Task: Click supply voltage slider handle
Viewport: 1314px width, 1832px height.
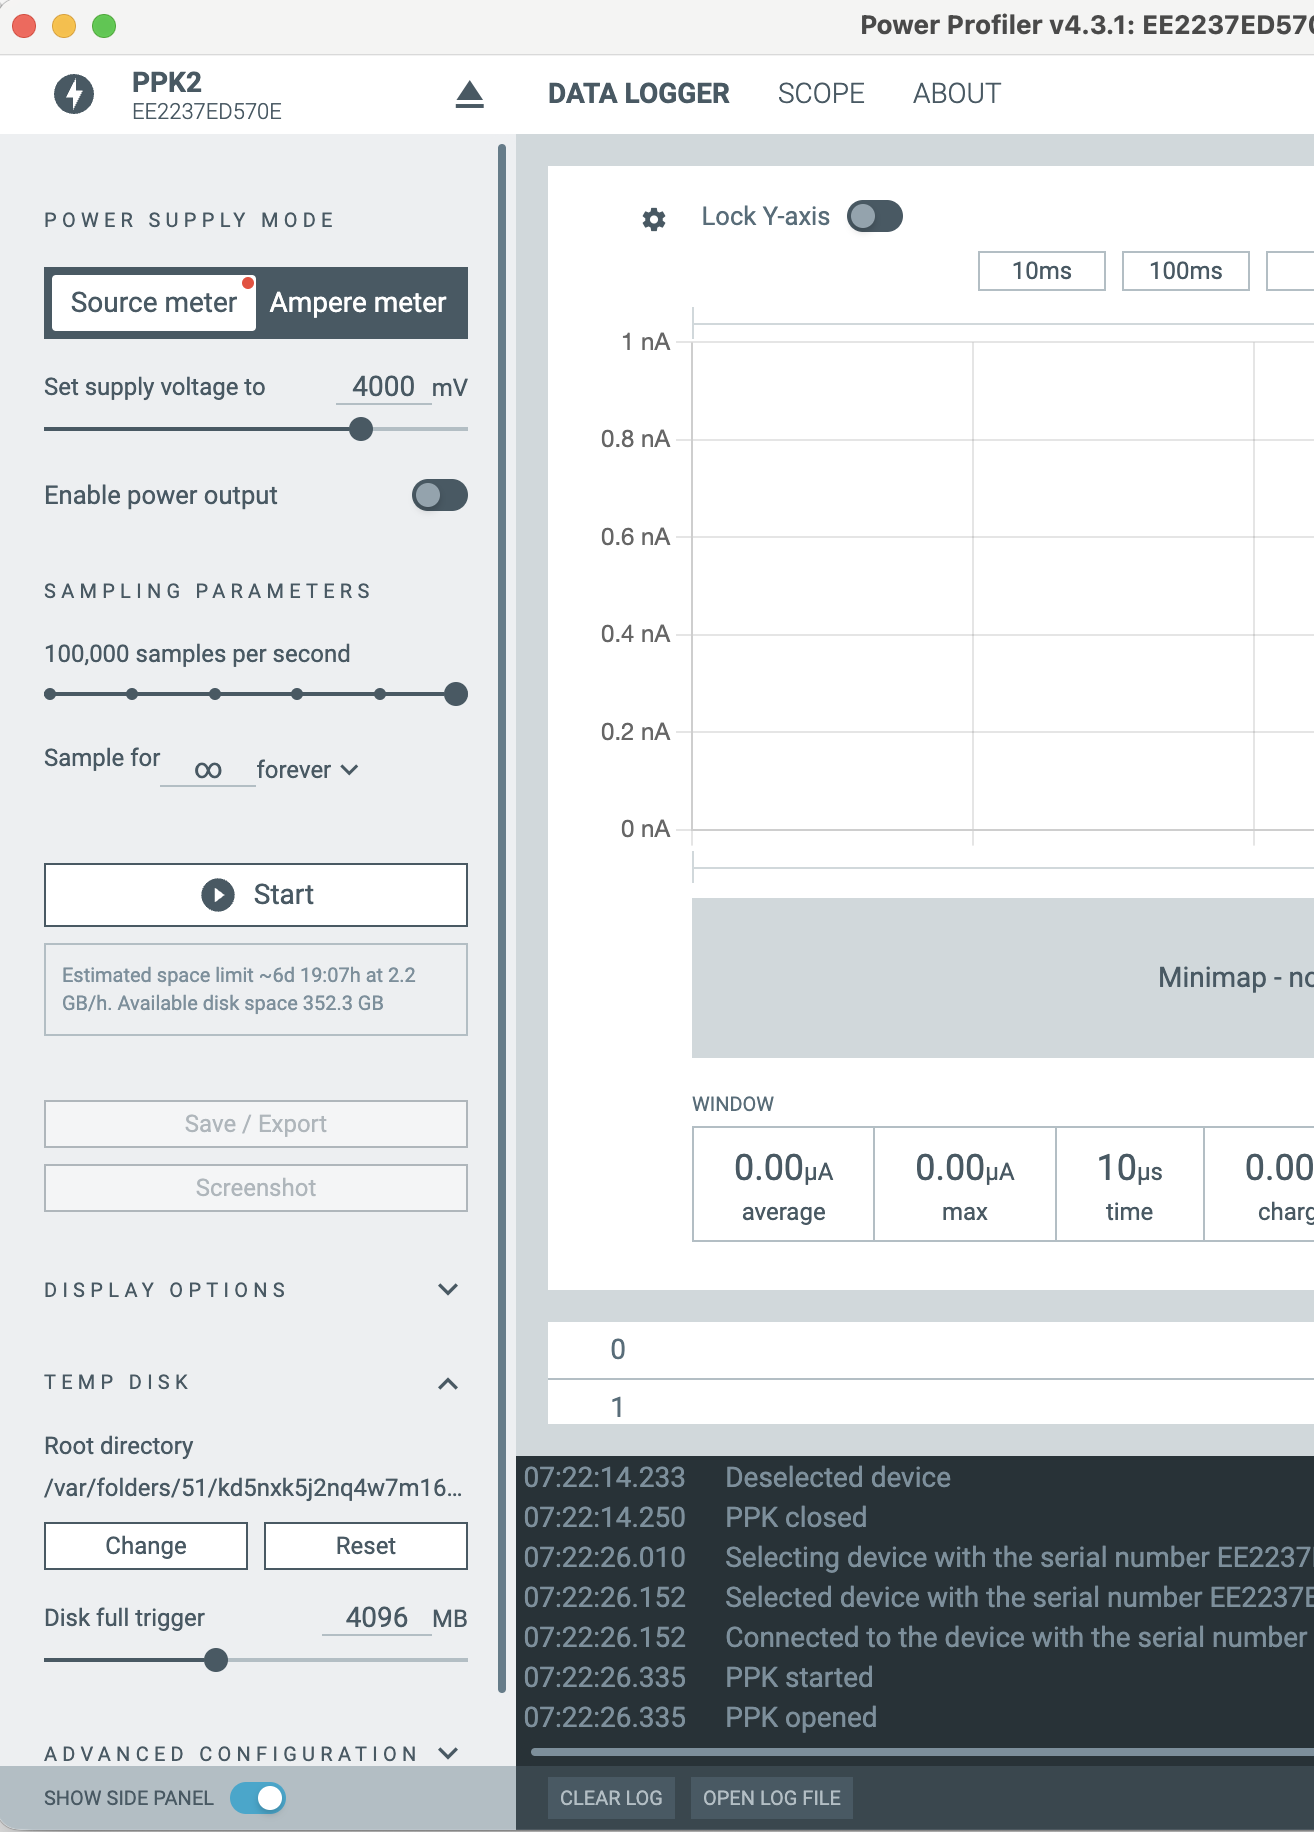Action: [361, 429]
